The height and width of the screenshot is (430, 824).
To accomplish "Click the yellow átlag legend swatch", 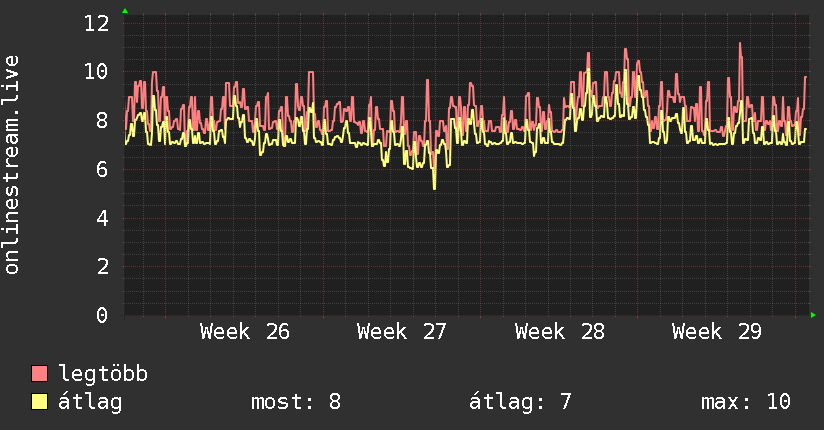I will pyautogui.click(x=39, y=402).
